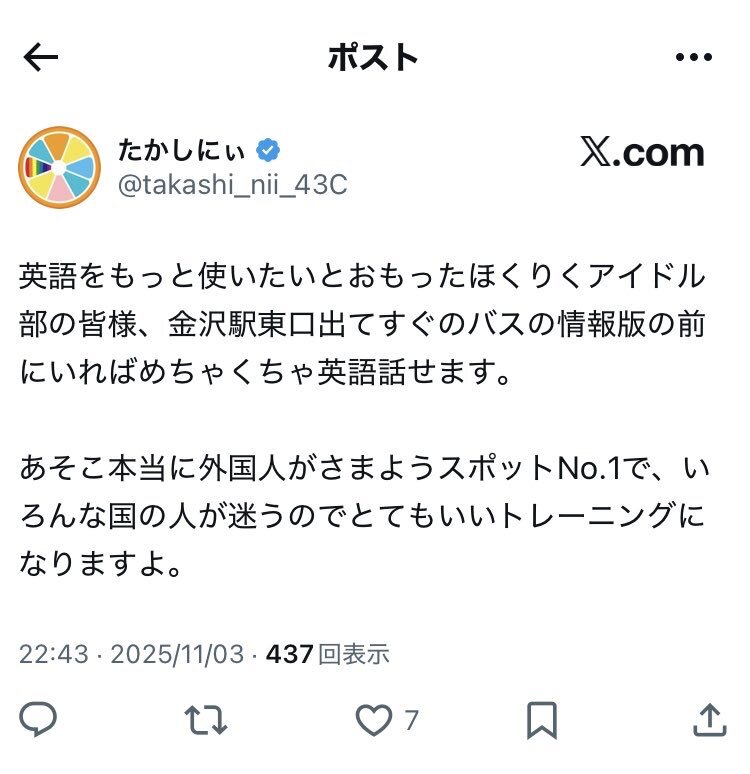
Task: Go back using the left arrow
Action: tap(40, 57)
